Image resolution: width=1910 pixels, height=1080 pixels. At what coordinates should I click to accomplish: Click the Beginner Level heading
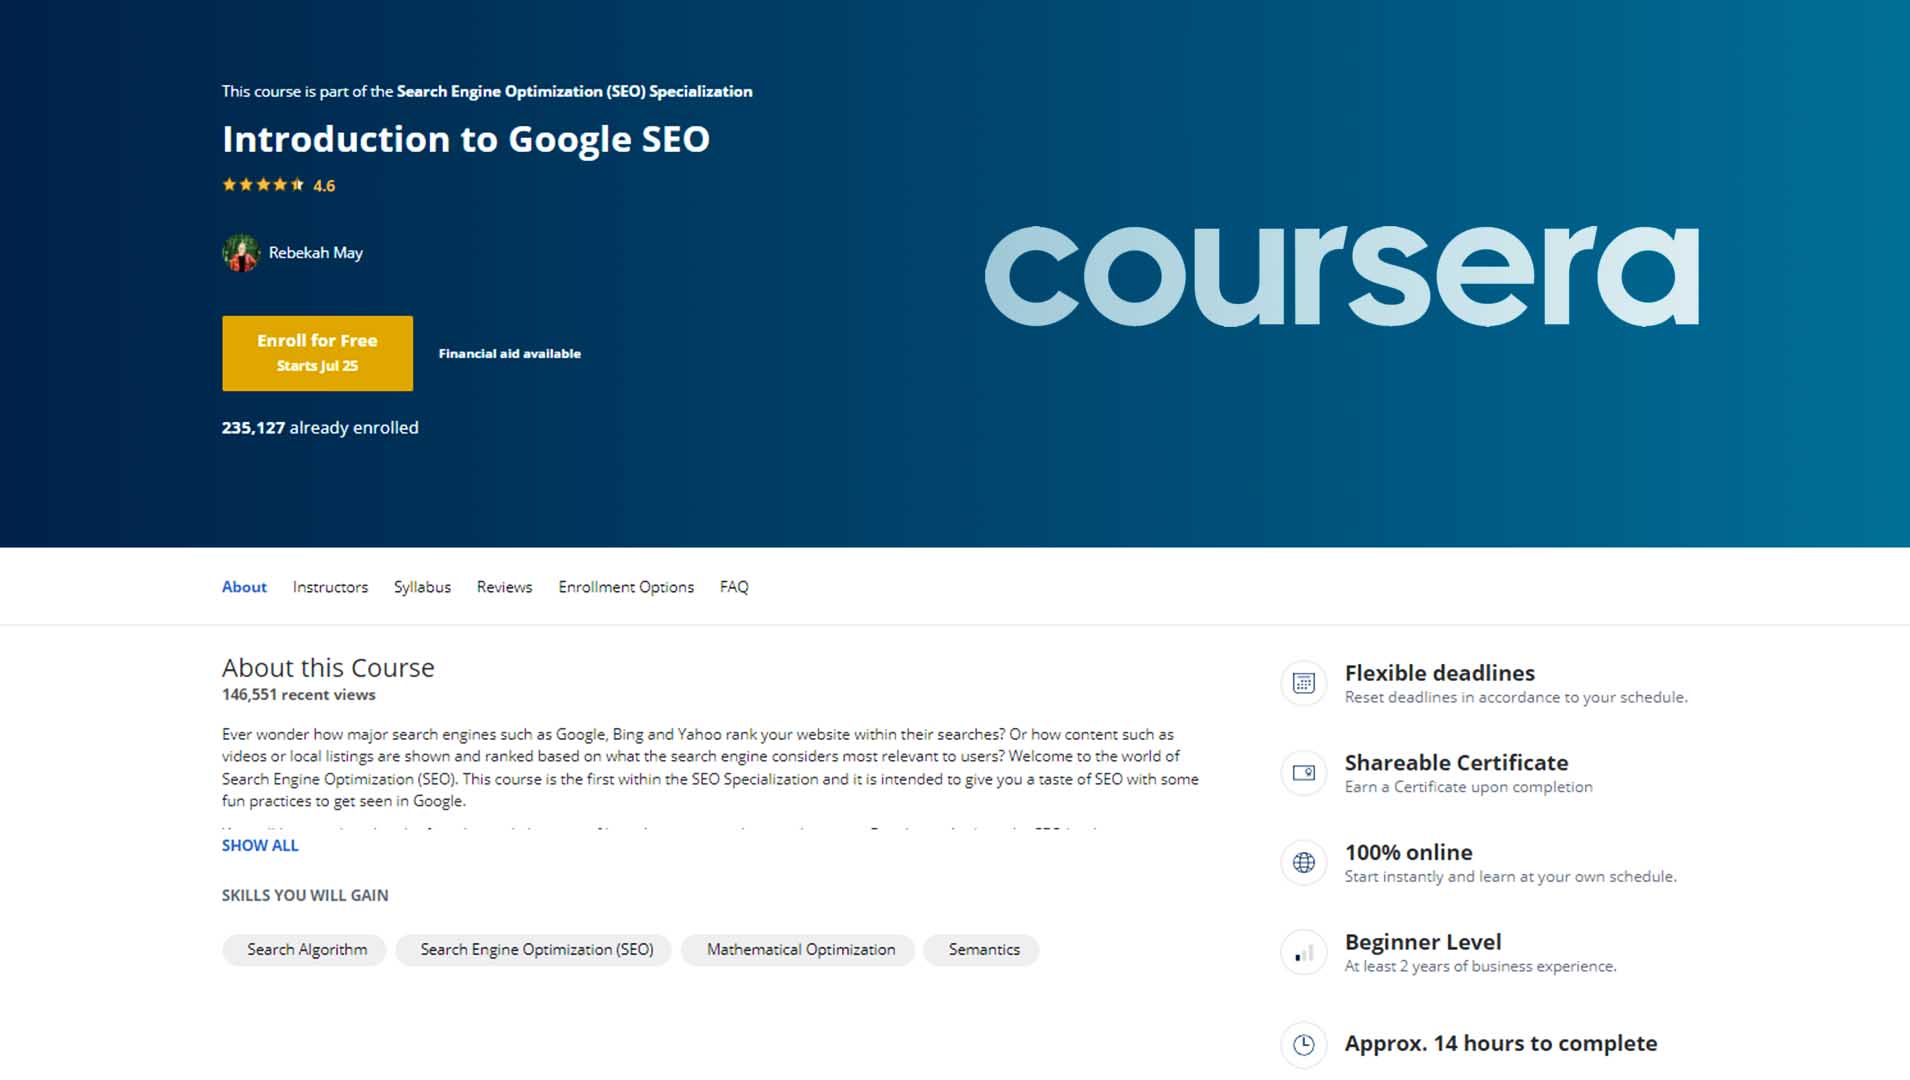coord(1423,942)
